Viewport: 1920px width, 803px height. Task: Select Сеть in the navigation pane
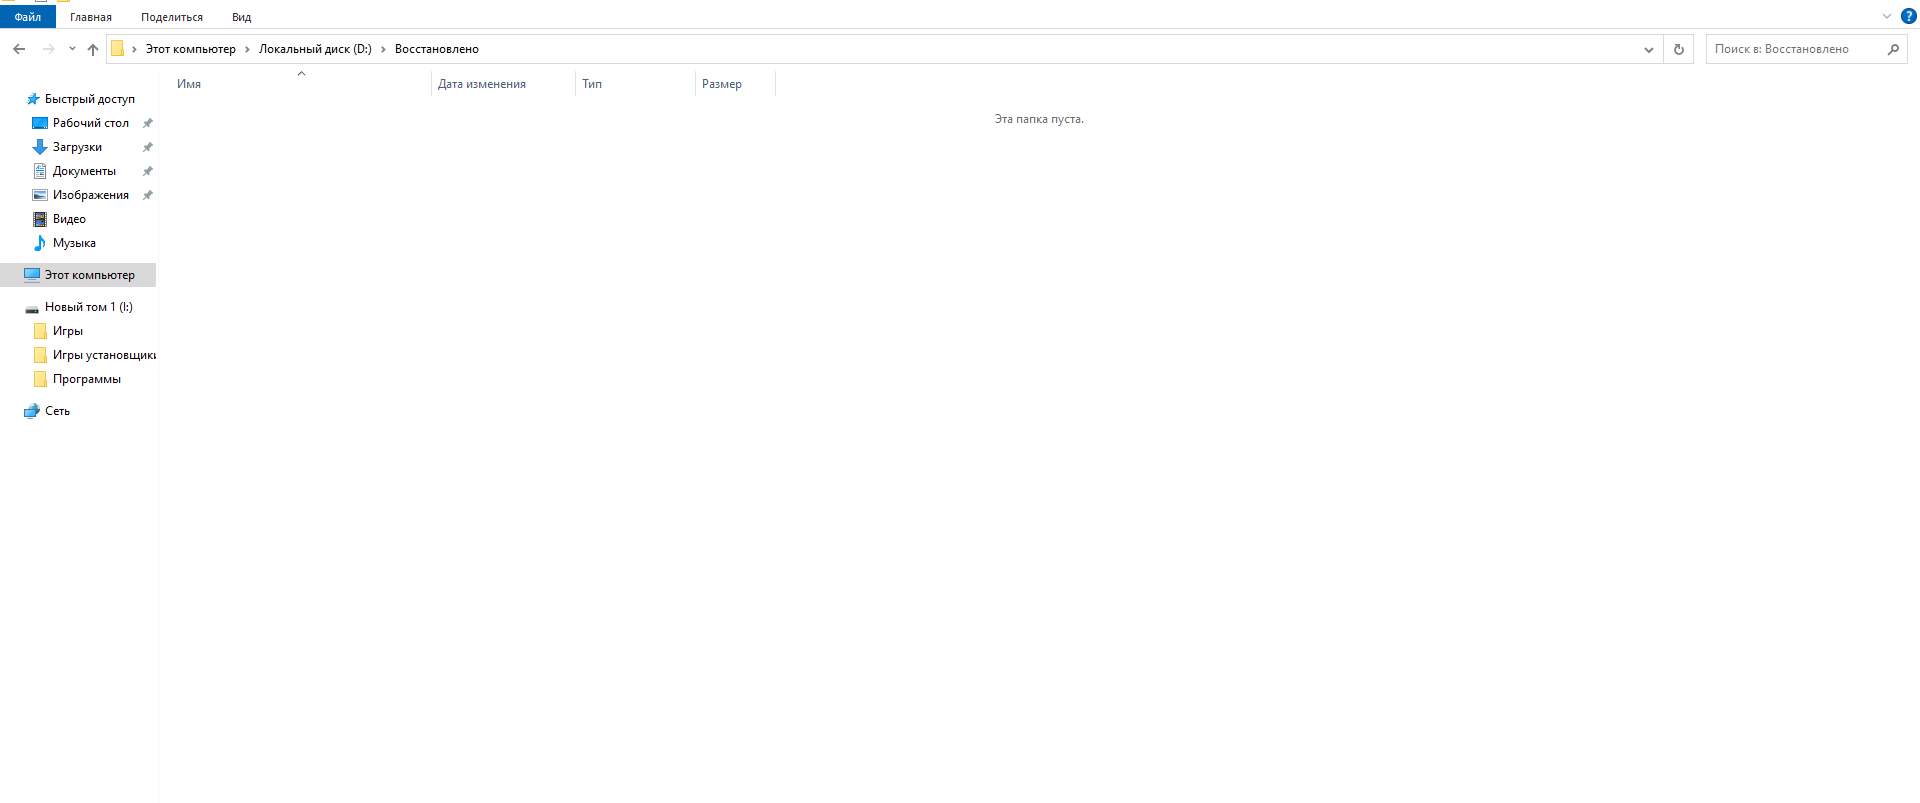coord(57,411)
